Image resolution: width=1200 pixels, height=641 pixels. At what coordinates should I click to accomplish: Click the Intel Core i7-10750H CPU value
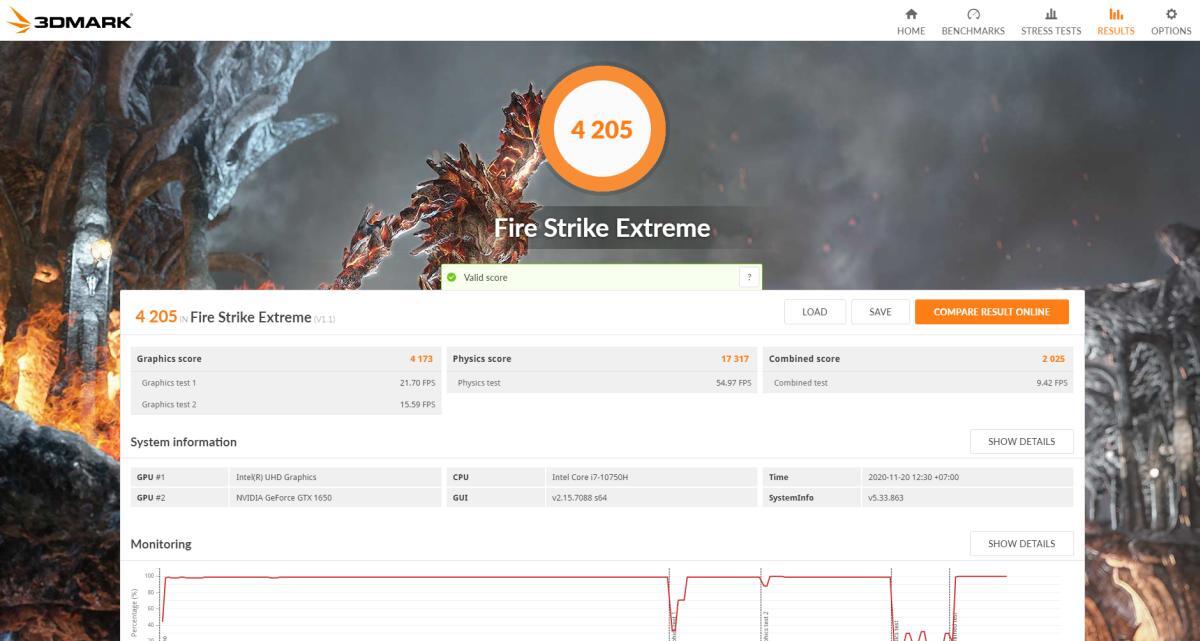click(591, 477)
